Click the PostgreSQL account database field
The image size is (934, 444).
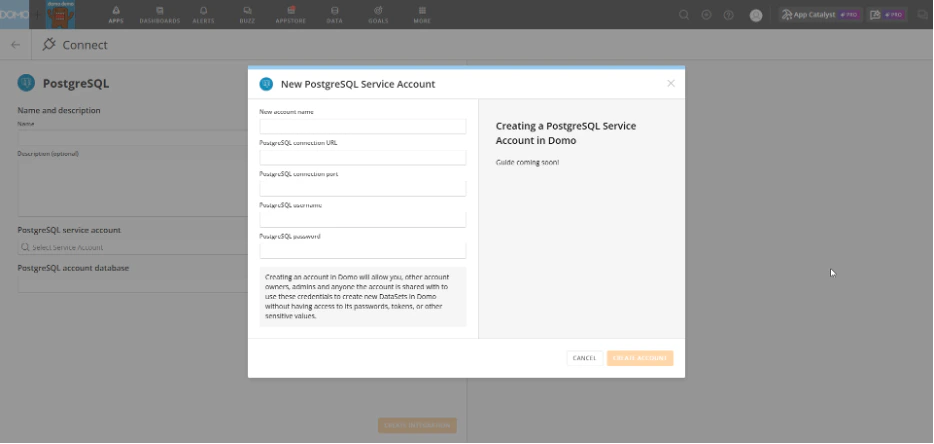[133, 284]
